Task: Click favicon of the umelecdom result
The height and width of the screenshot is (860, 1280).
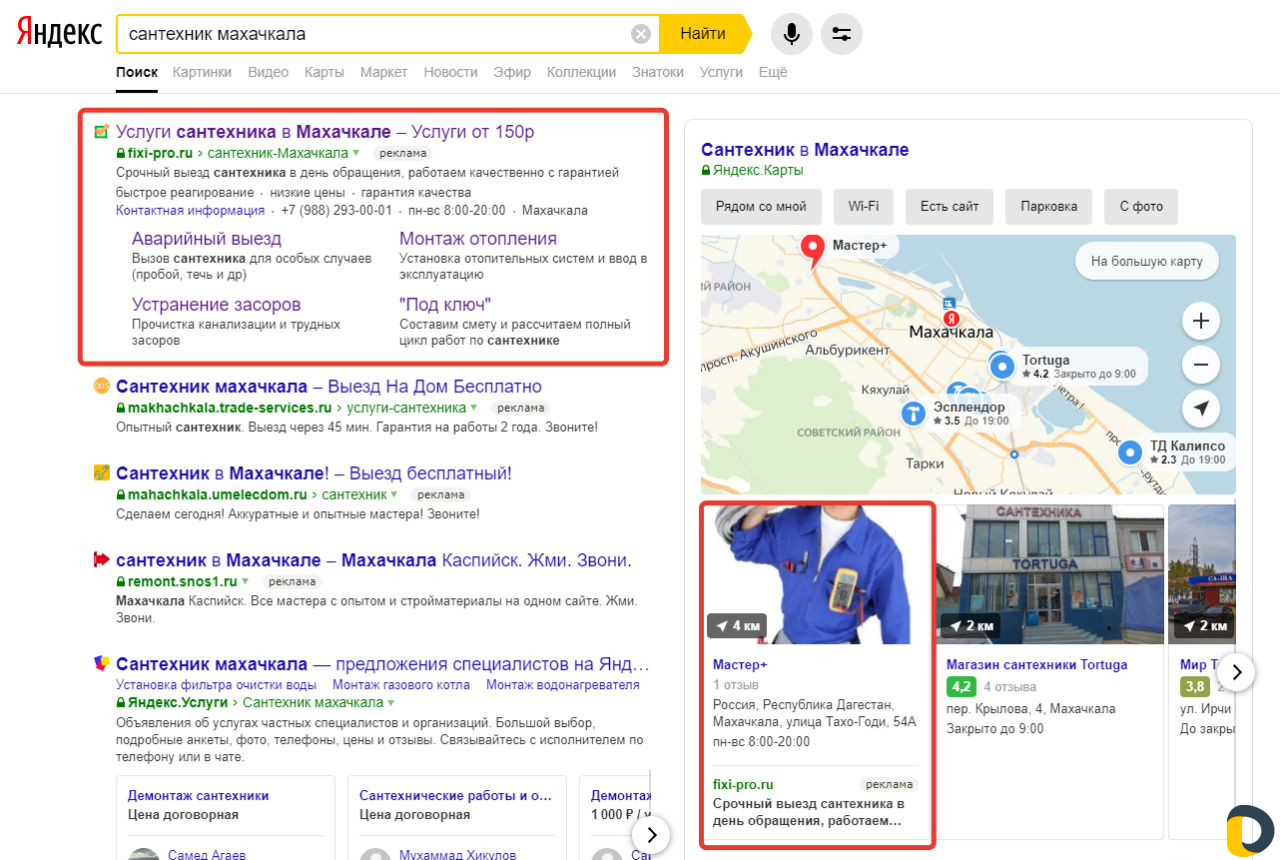Action: pos(101,472)
